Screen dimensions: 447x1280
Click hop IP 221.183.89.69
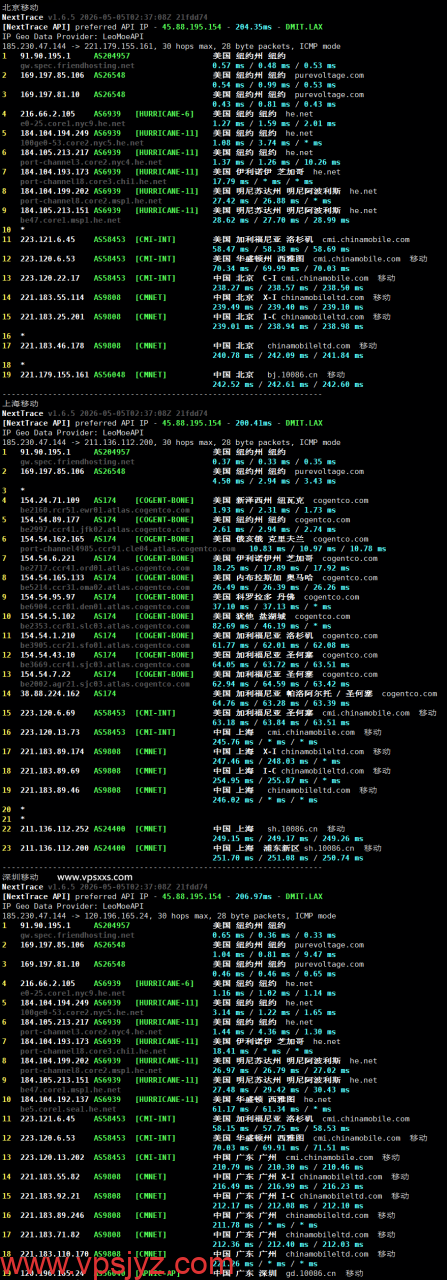(x=50, y=769)
